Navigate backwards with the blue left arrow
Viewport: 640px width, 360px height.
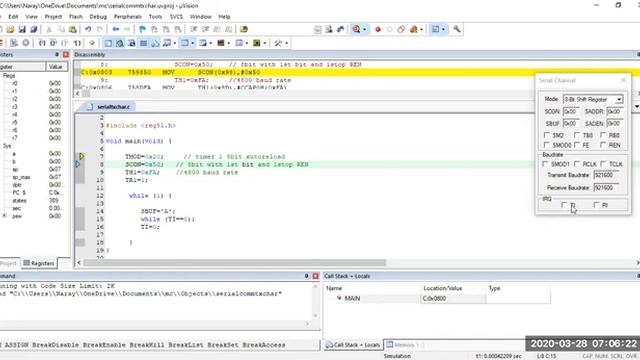(116, 29)
